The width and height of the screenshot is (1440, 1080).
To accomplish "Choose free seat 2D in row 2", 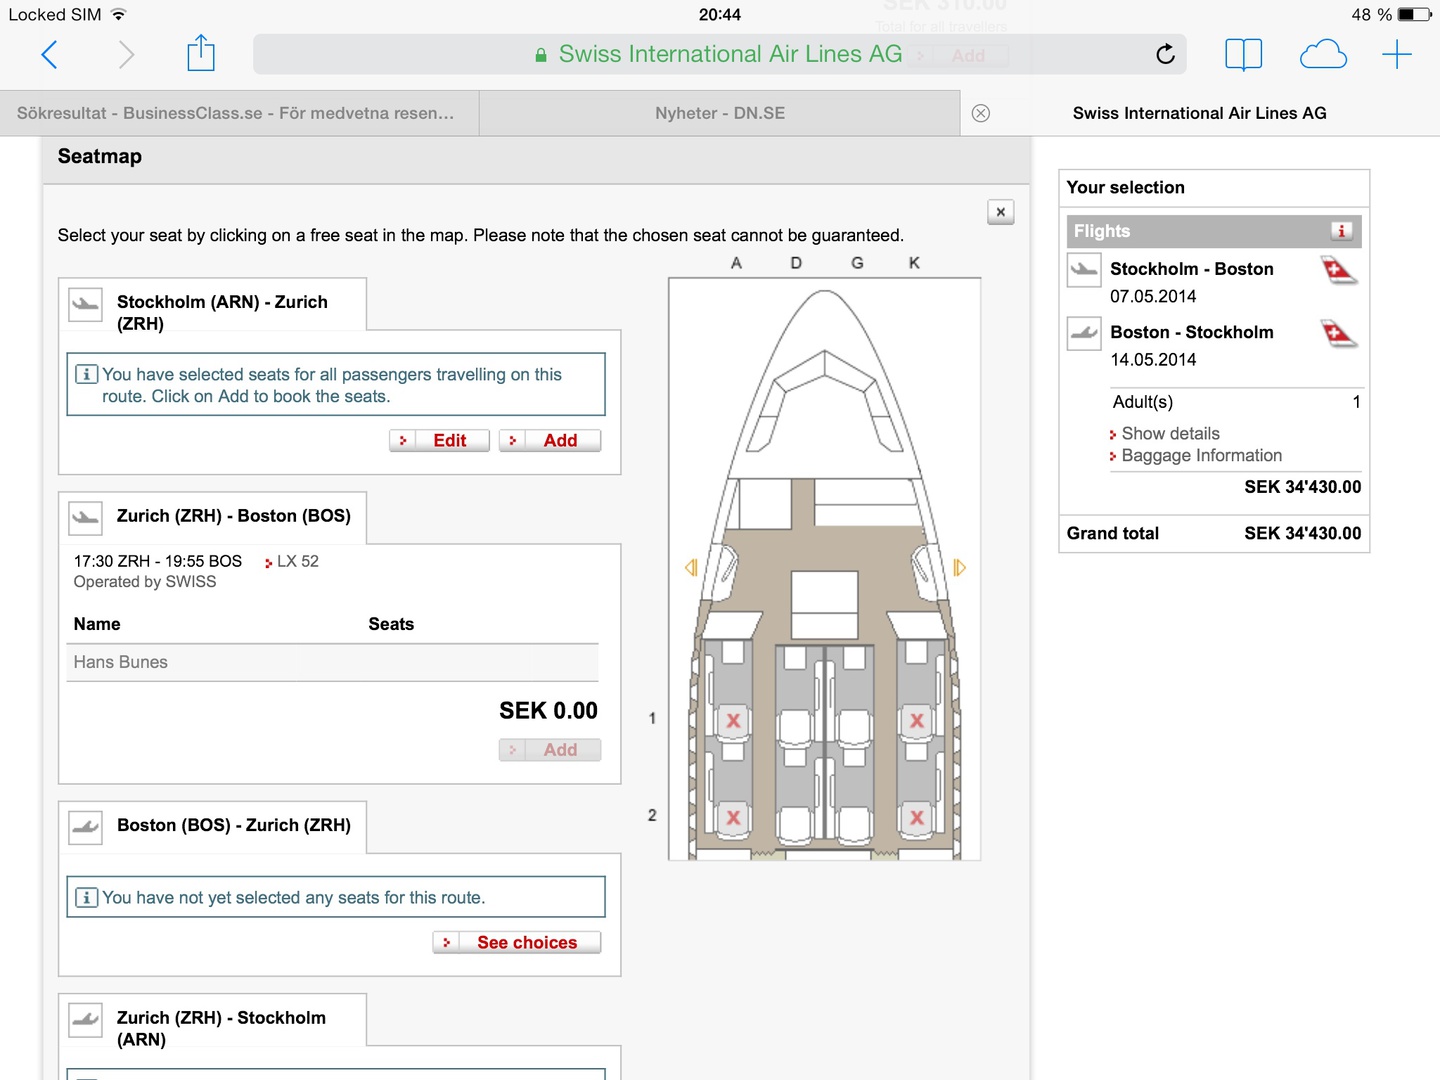I will pos(796,823).
